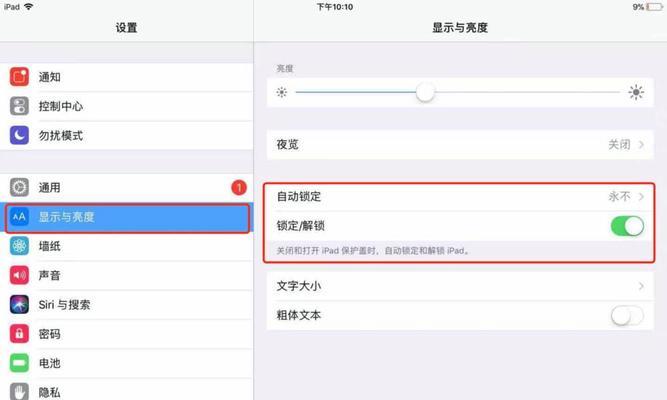Tap the Siri 与搜索 icon
The width and height of the screenshot is (667, 400).
[x=19, y=305]
